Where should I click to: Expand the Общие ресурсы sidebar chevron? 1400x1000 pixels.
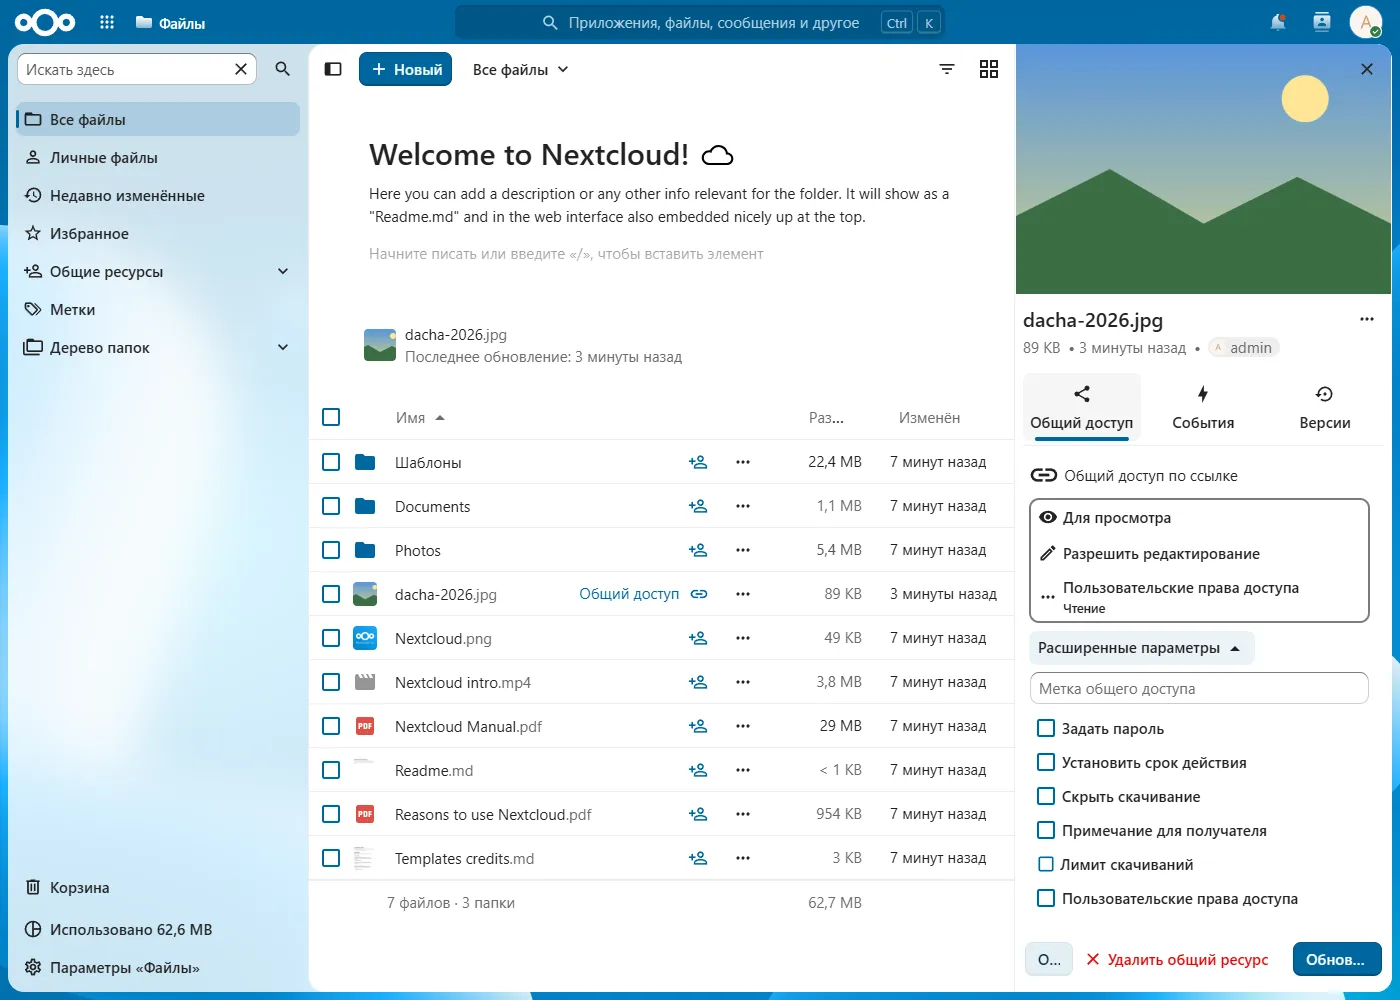(x=283, y=271)
